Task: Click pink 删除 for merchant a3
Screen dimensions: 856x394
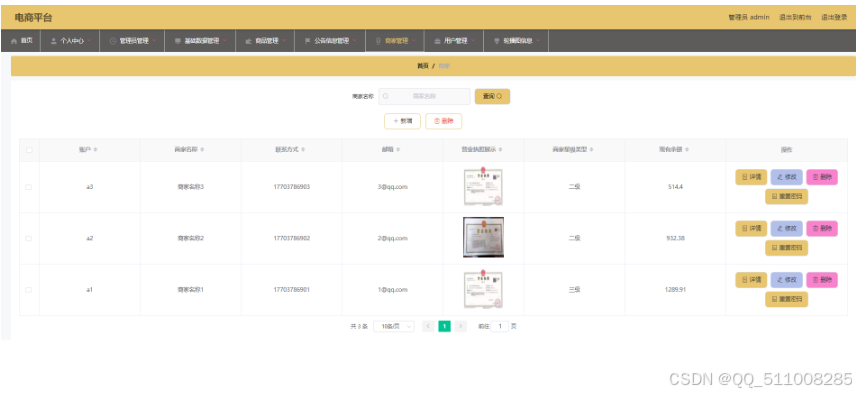Action: point(822,177)
